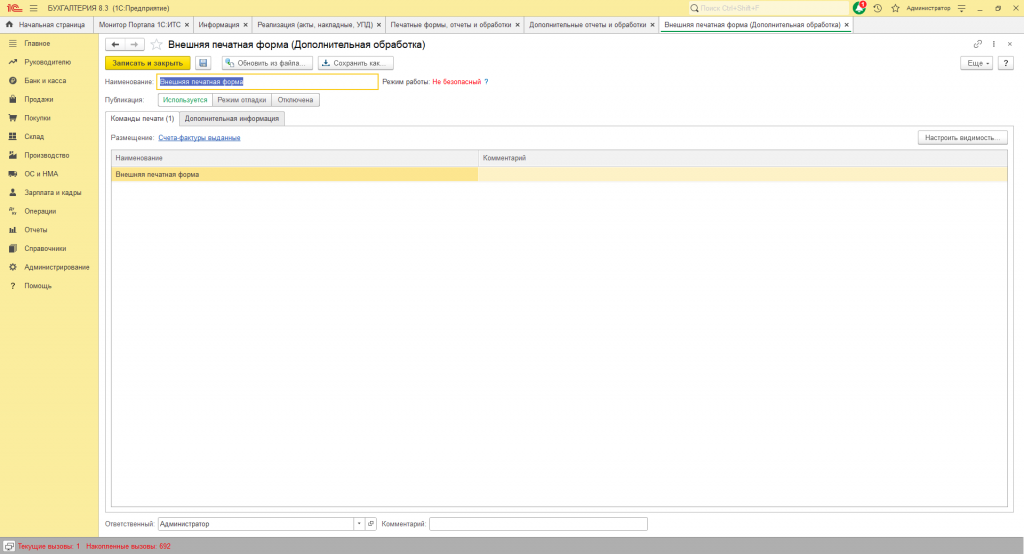Image resolution: width=1024 pixels, height=554 pixels.
Task: Expand the Еще dropdown menu
Action: pyautogui.click(x=976, y=63)
